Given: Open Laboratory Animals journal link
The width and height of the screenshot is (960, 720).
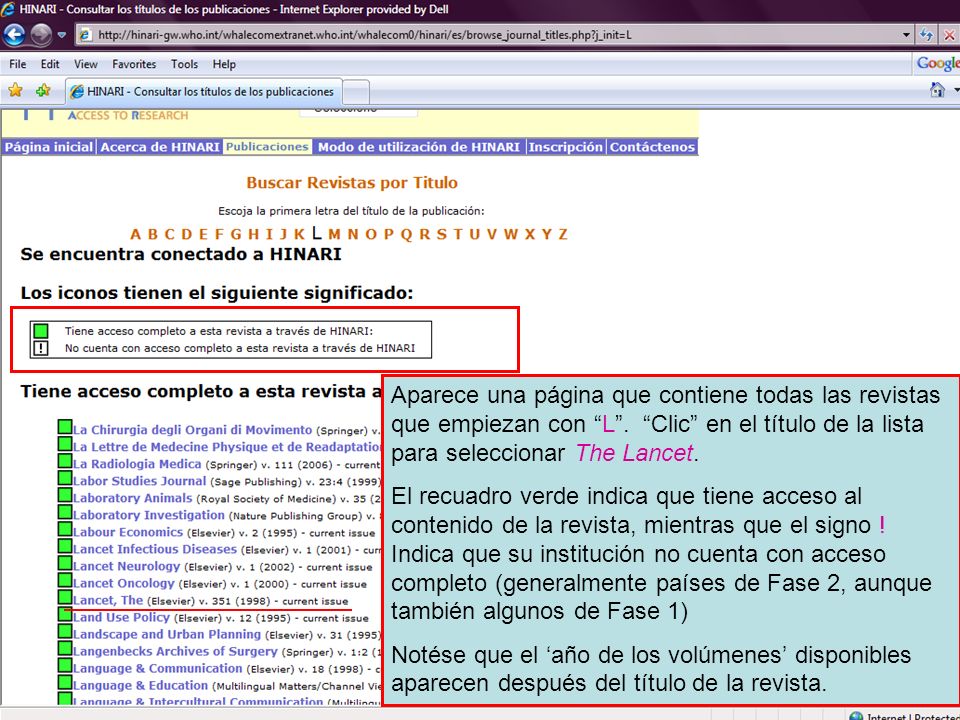Looking at the screenshot, I should tap(132, 498).
